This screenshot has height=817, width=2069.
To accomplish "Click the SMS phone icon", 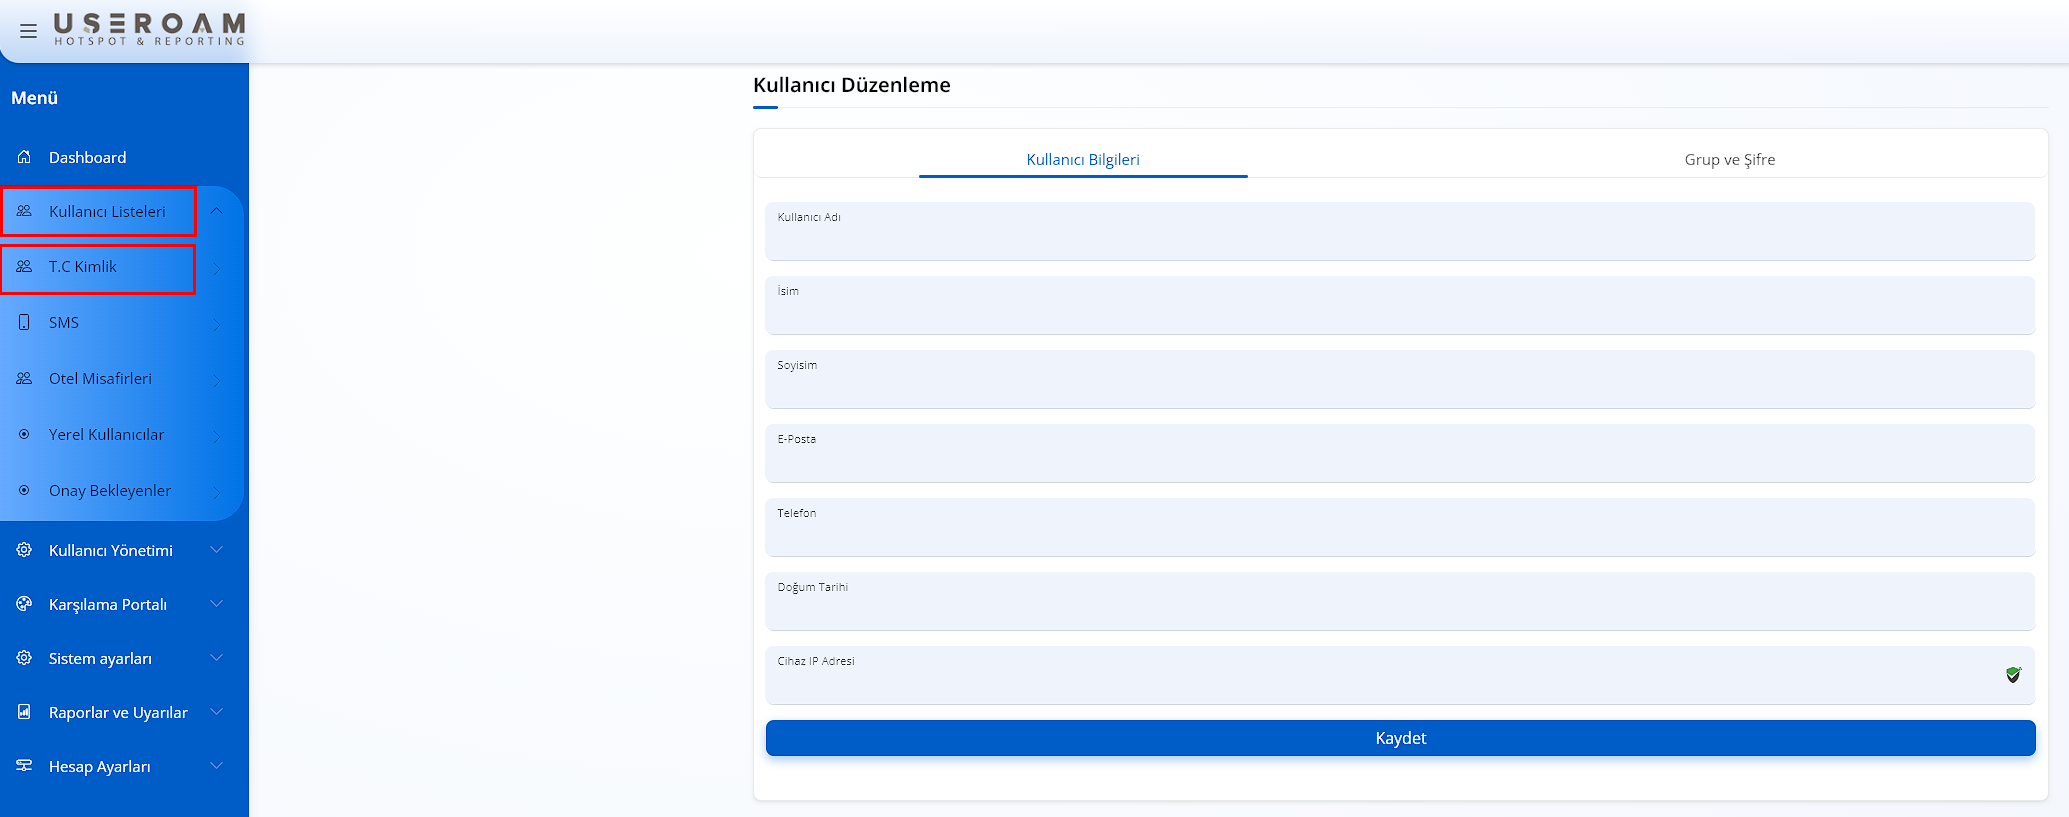I will click(24, 322).
